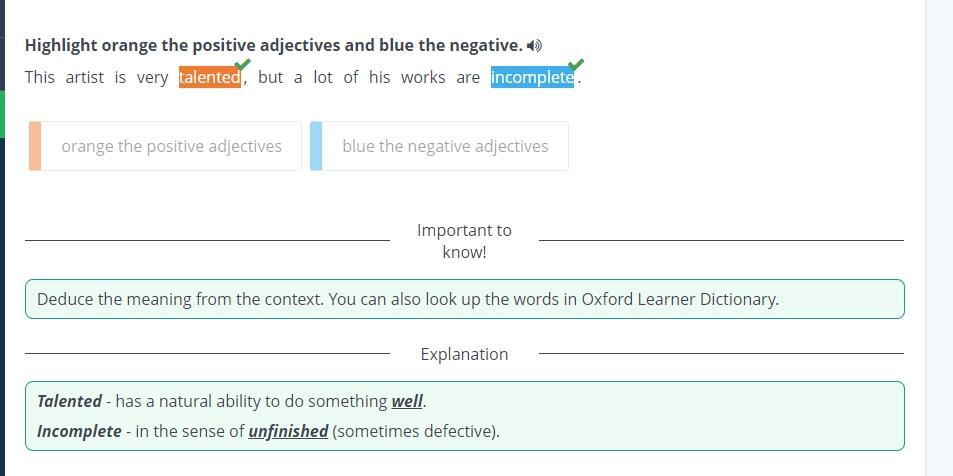Click the underlined word "unfinished" in Explanation
The height and width of the screenshot is (476, 953).
pyautogui.click(x=288, y=431)
